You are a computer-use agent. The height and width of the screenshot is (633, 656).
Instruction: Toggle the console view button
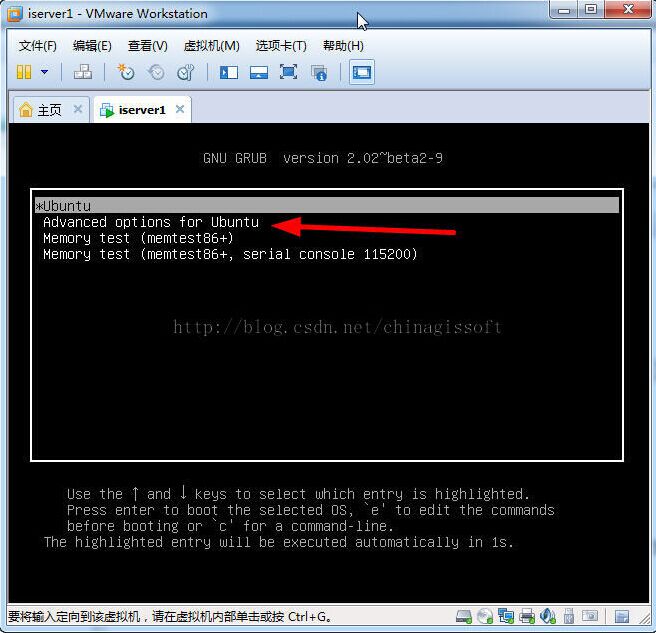click(x=361, y=72)
